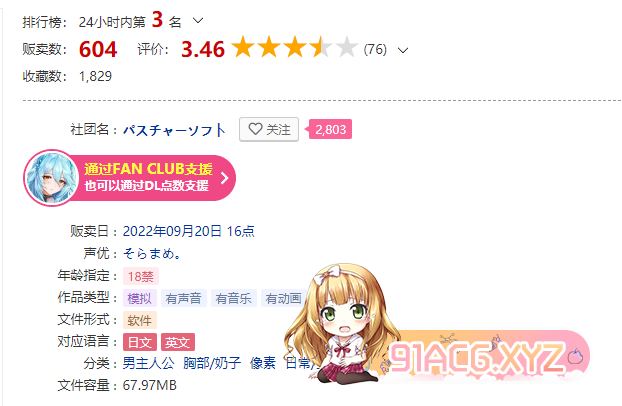Select the 软件 file format tag

coord(140,320)
